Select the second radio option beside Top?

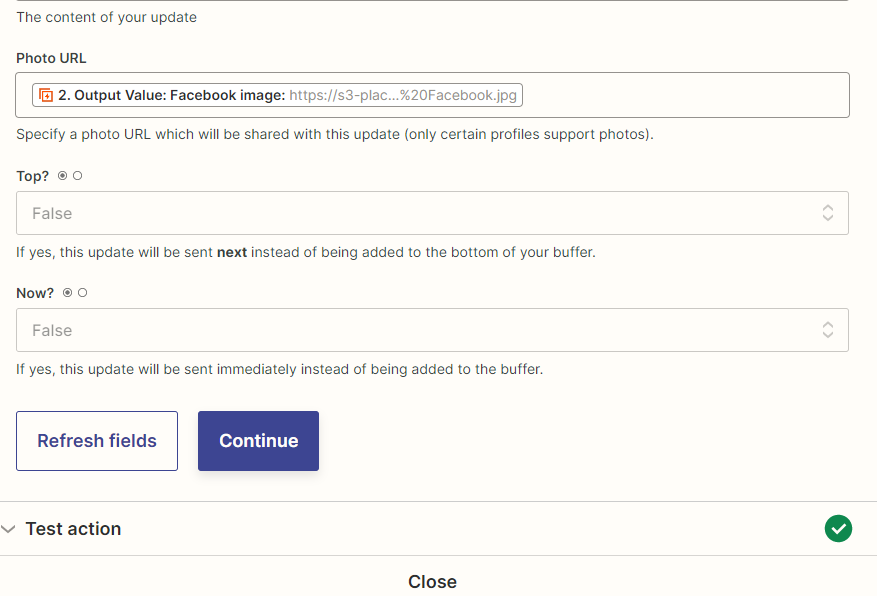click(78, 176)
